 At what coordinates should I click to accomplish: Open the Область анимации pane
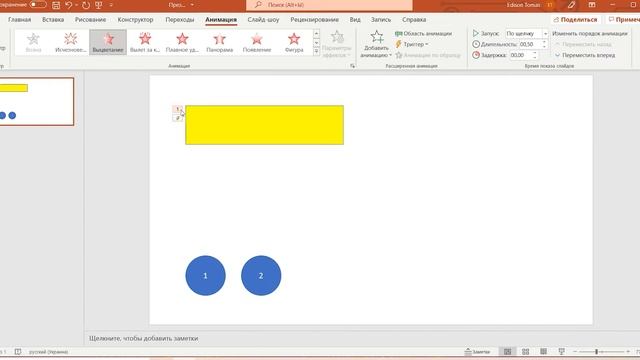[x=423, y=33]
